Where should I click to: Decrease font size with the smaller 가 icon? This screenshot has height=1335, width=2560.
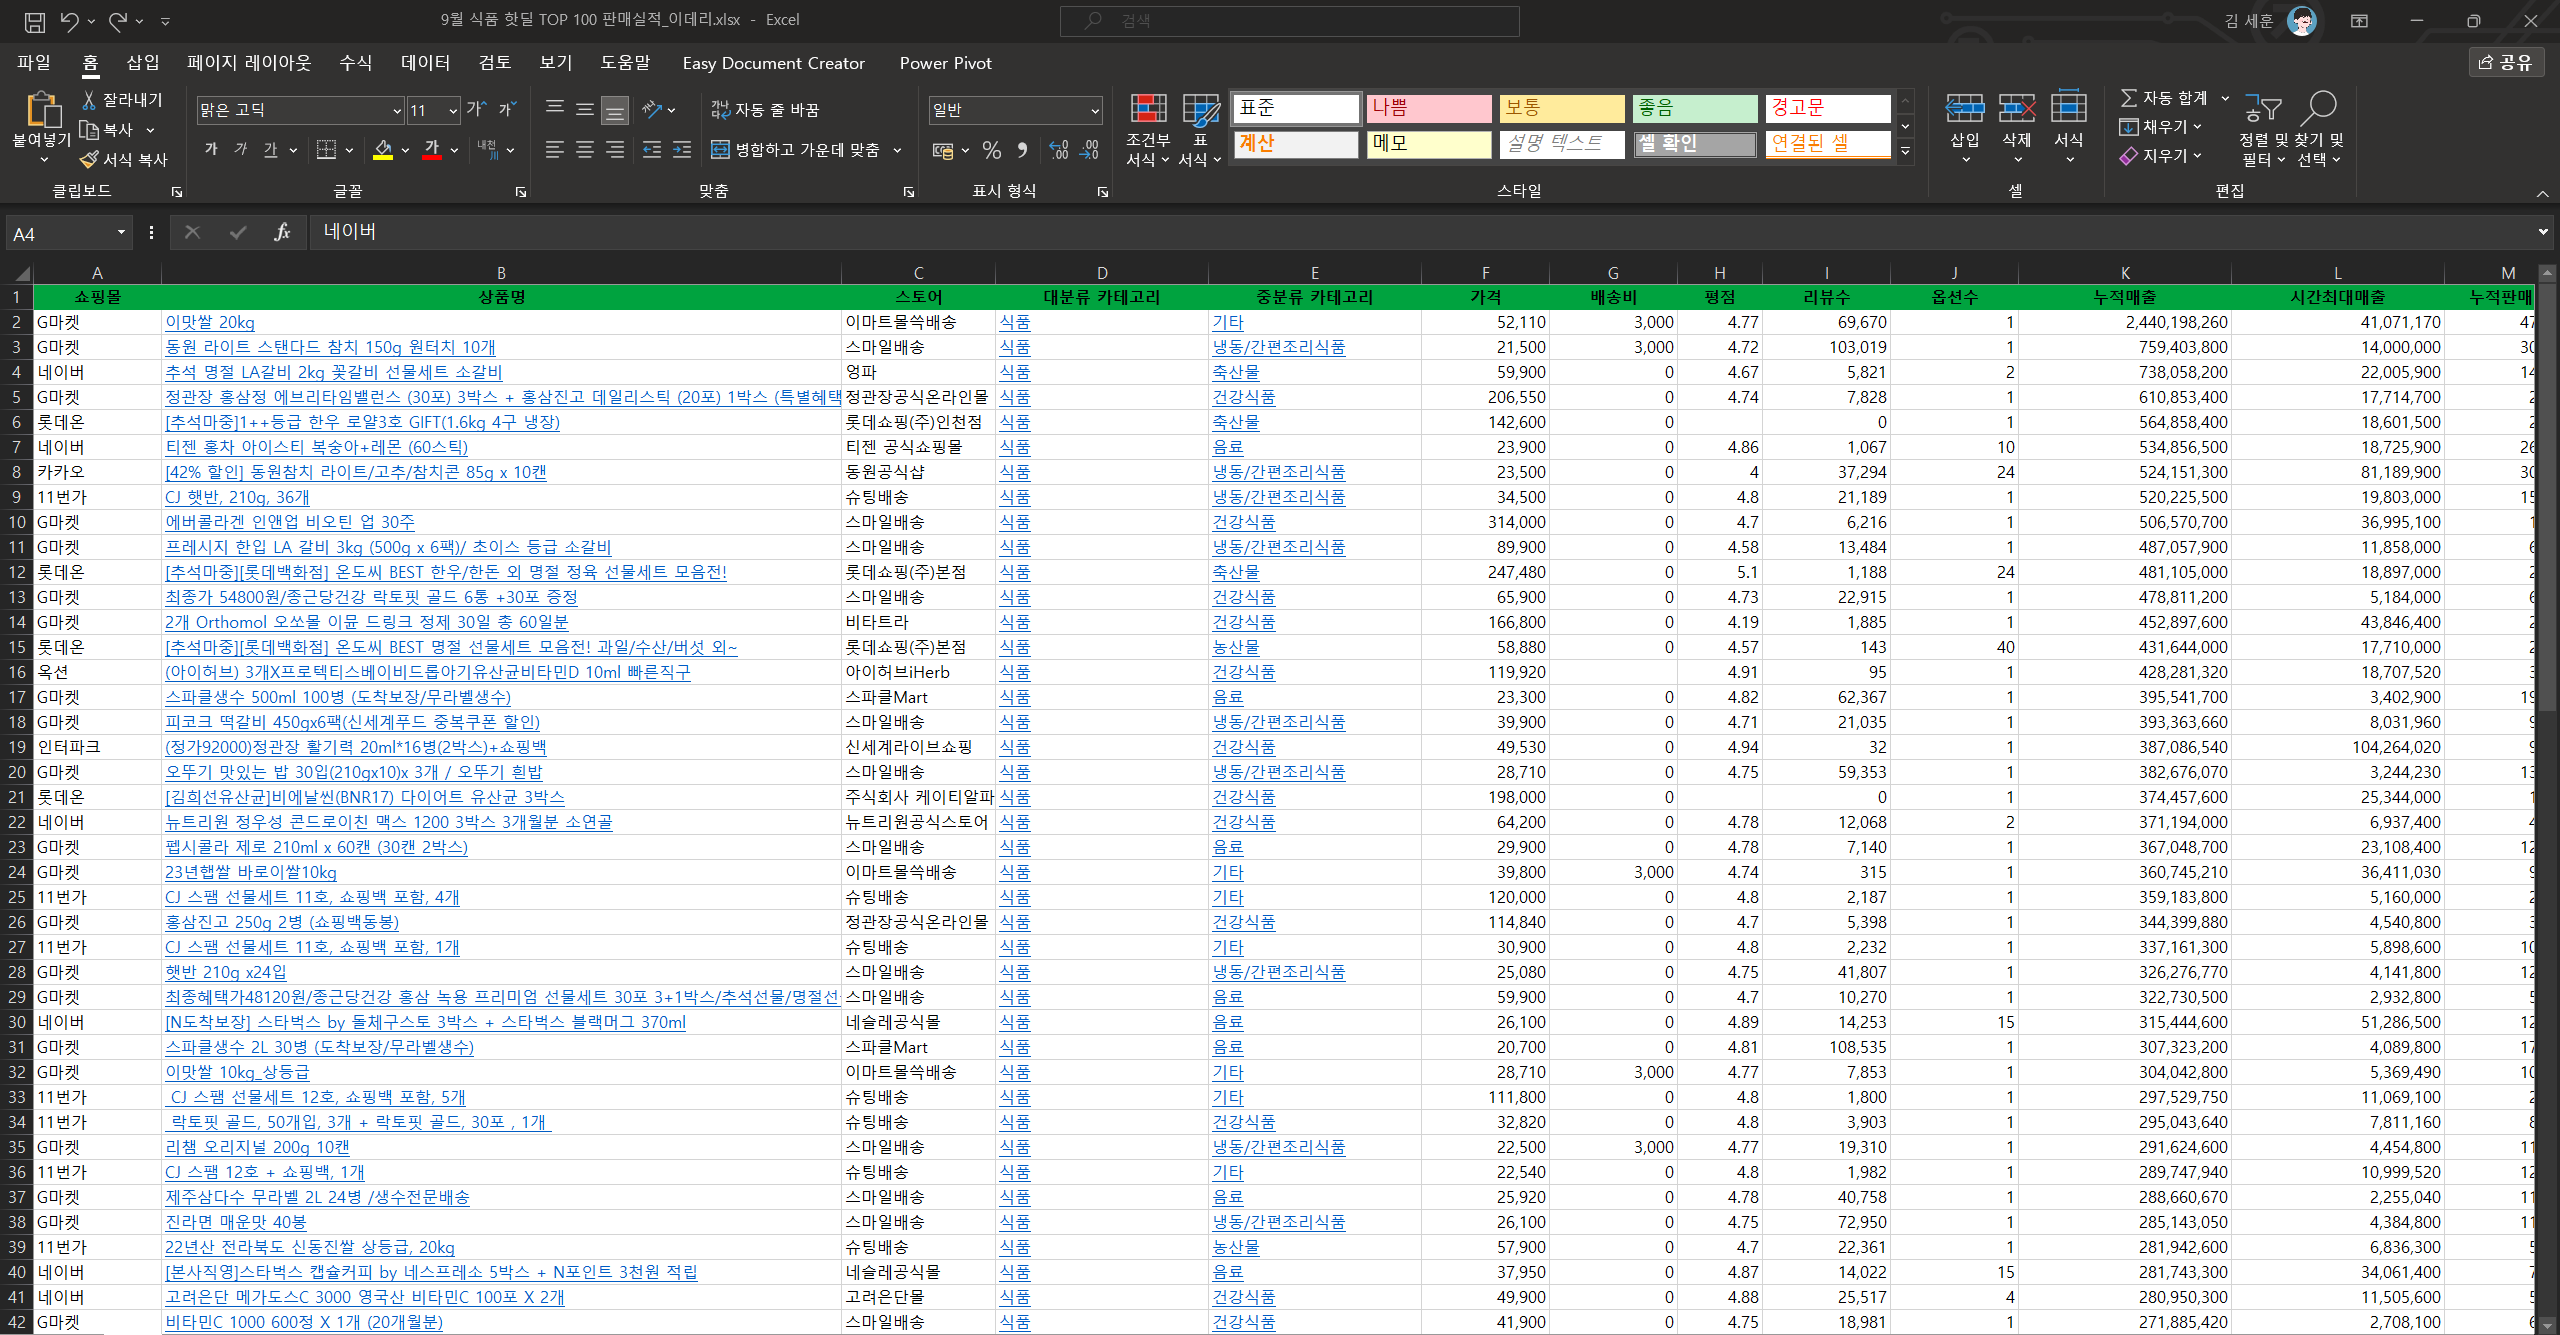[x=507, y=109]
